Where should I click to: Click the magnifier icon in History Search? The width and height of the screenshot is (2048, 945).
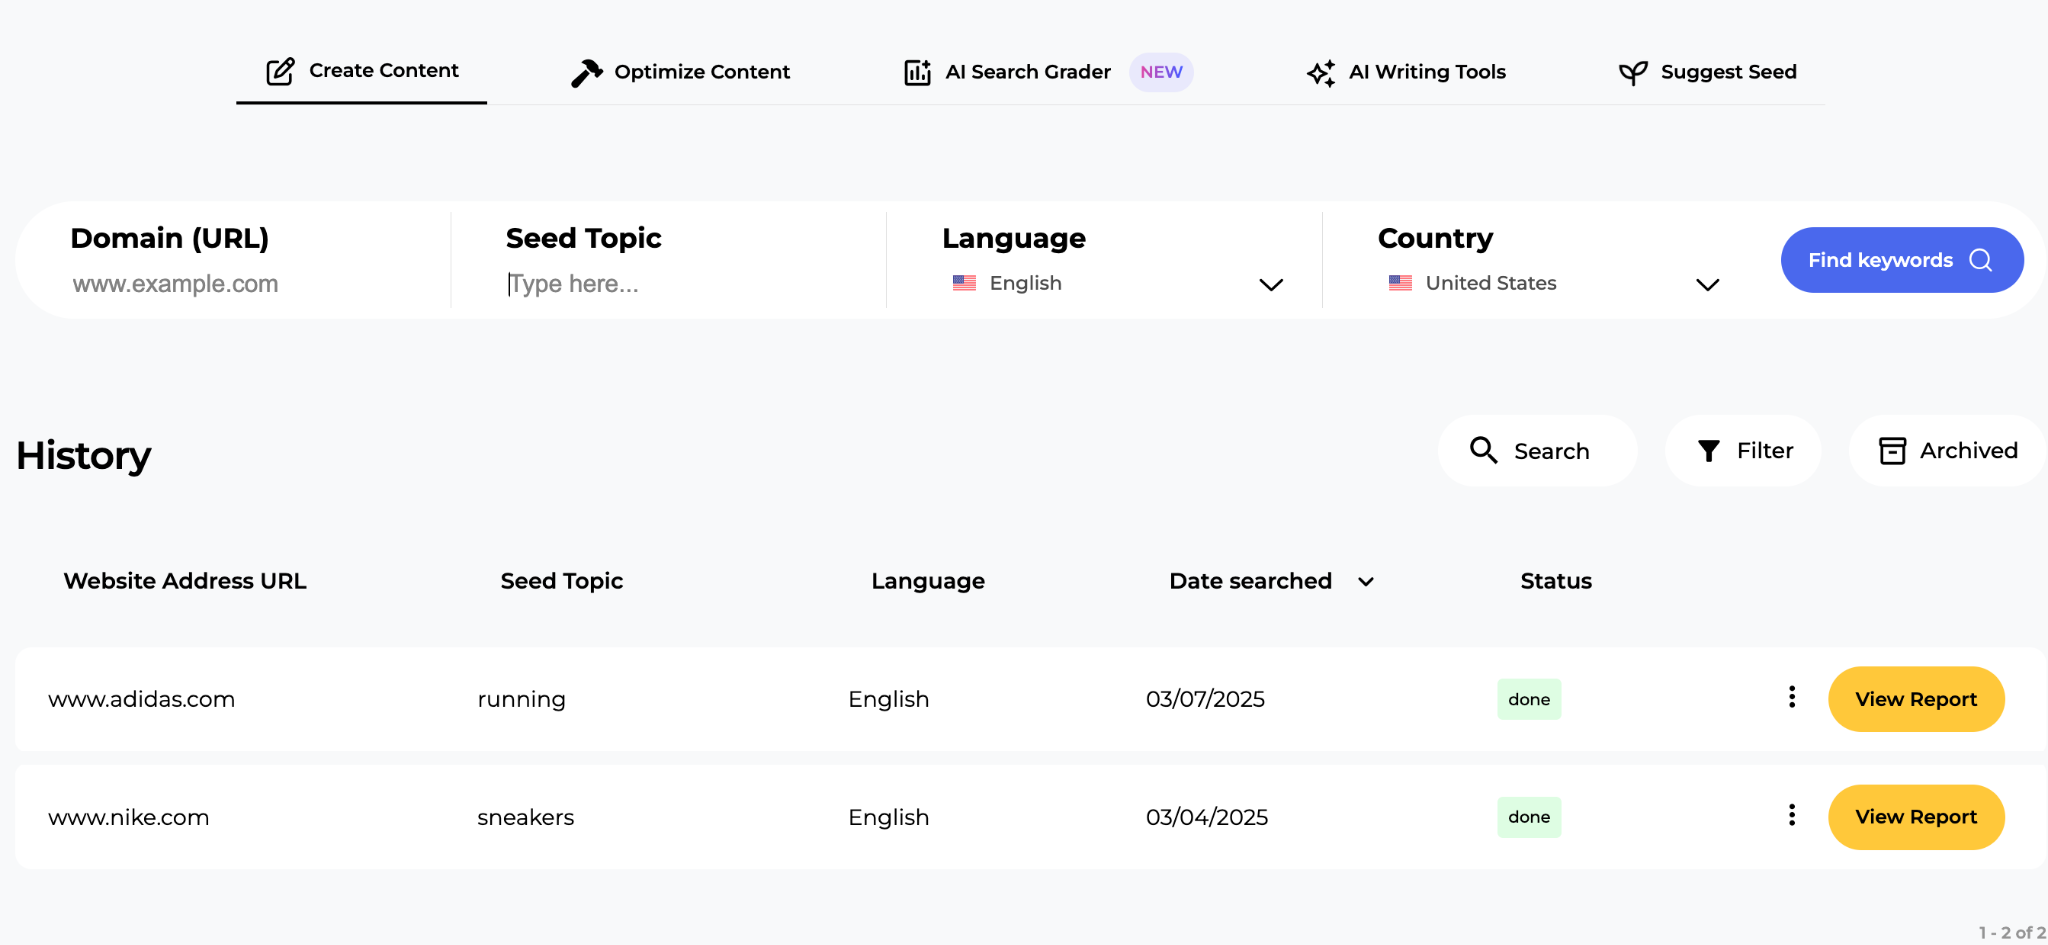(1483, 451)
